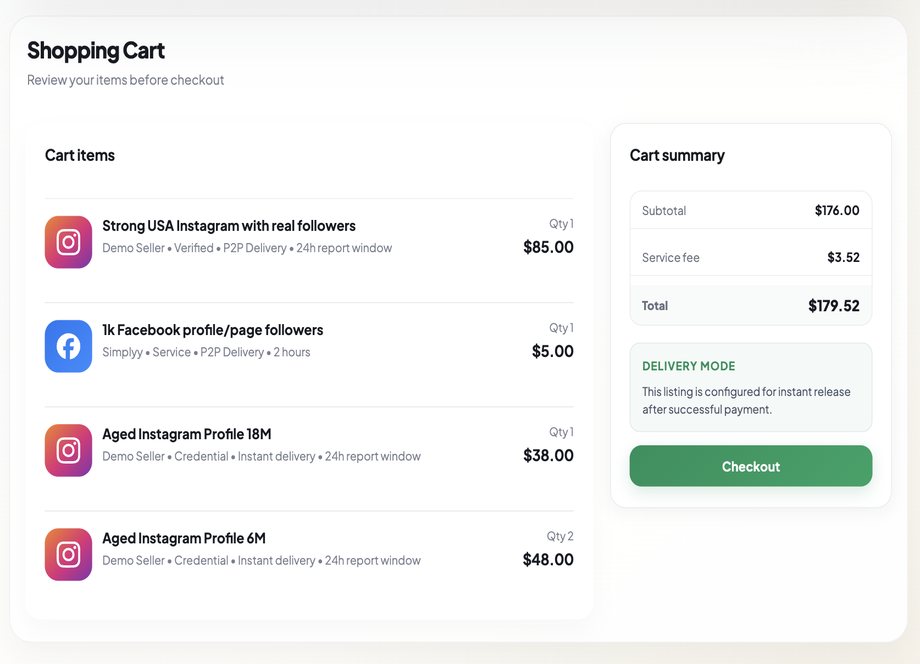The width and height of the screenshot is (920, 664).
Task: Click the Shopping Cart heading
Action: pyautogui.click(x=96, y=50)
